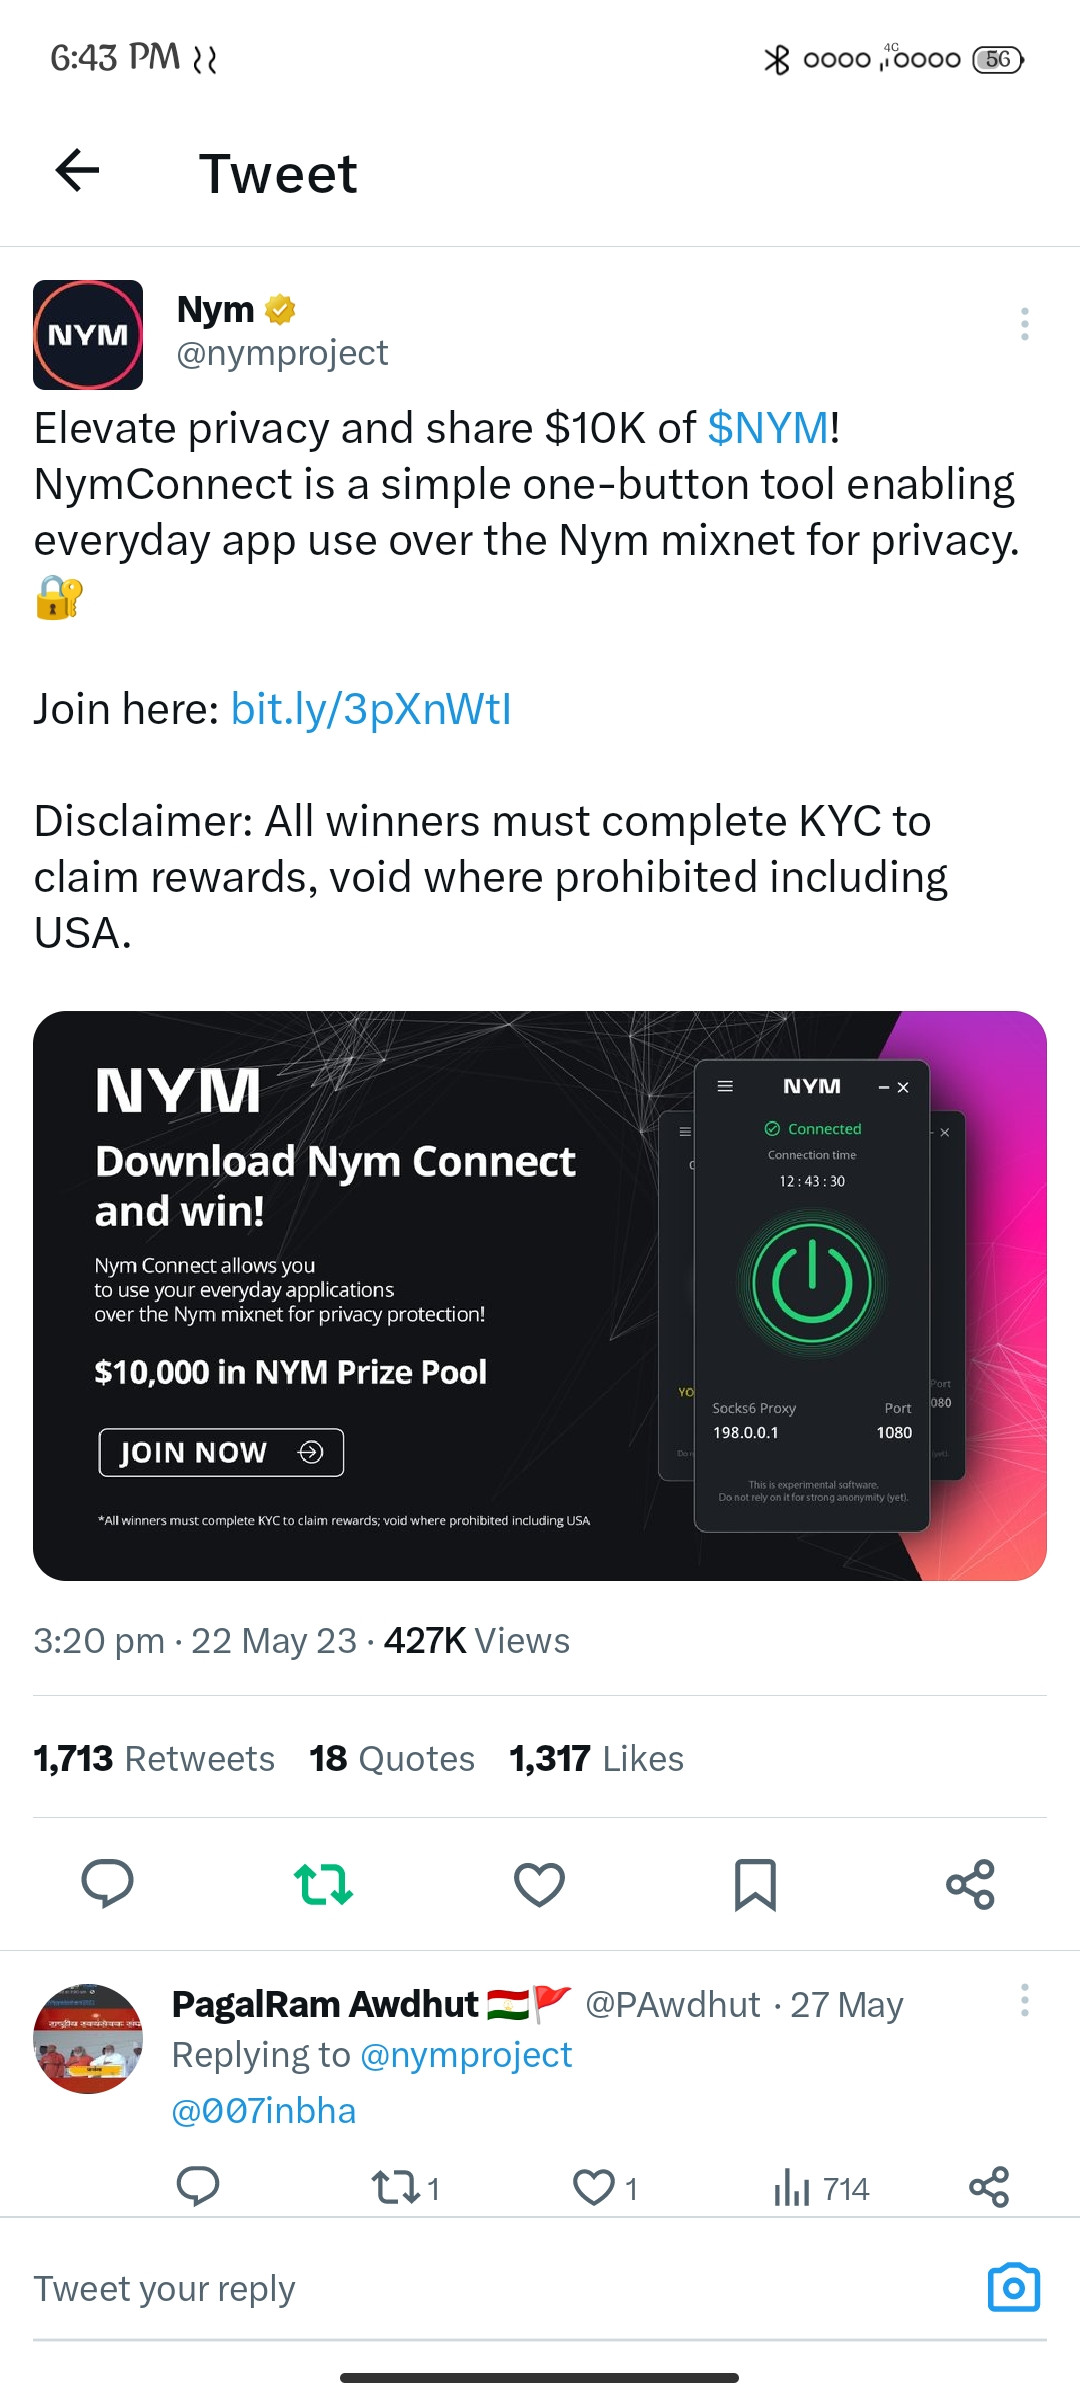Bookmark the Nym tweet

coord(755,1884)
